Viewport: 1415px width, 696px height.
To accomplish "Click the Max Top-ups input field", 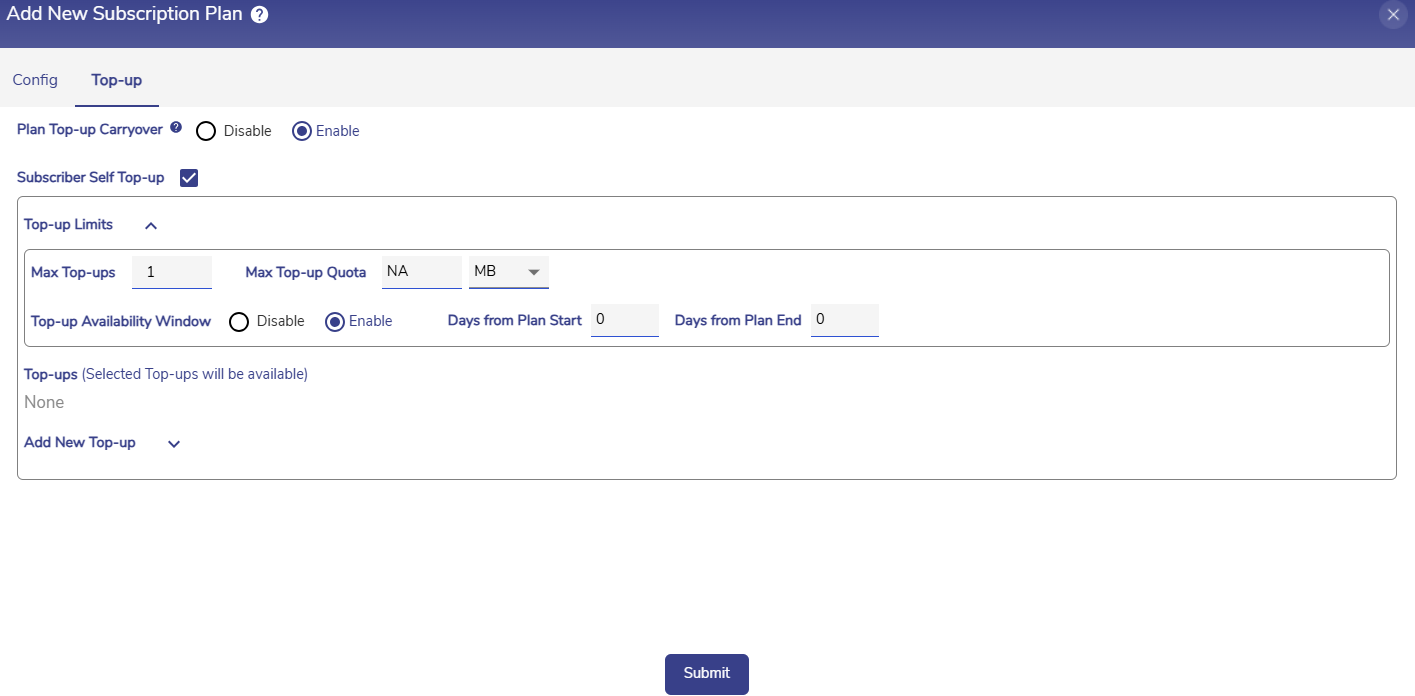I will tap(172, 272).
